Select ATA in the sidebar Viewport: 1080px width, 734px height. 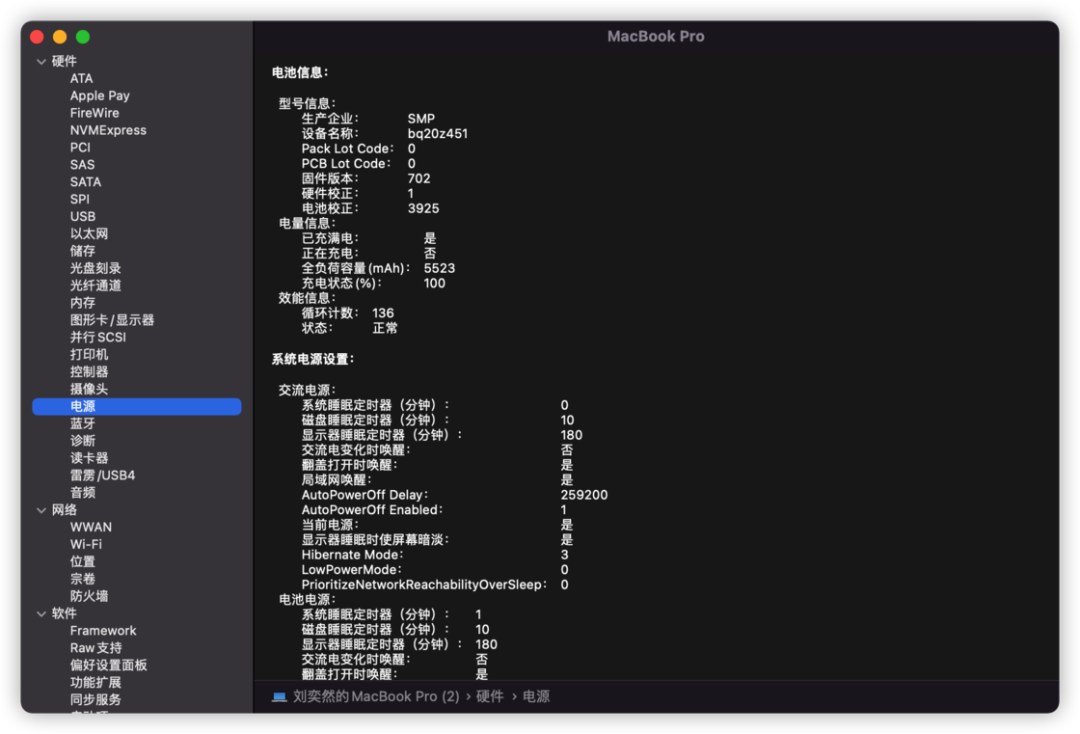click(81, 78)
